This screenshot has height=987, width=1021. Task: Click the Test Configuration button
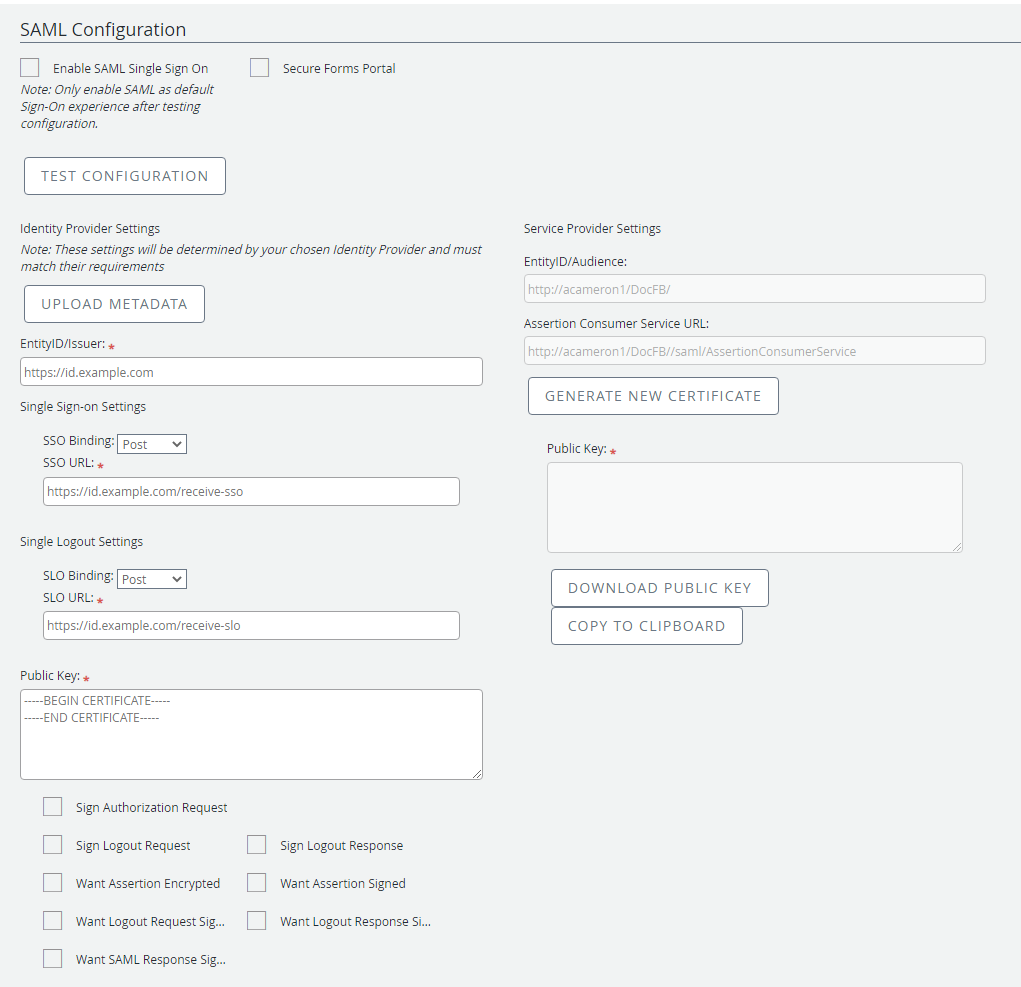pos(125,176)
